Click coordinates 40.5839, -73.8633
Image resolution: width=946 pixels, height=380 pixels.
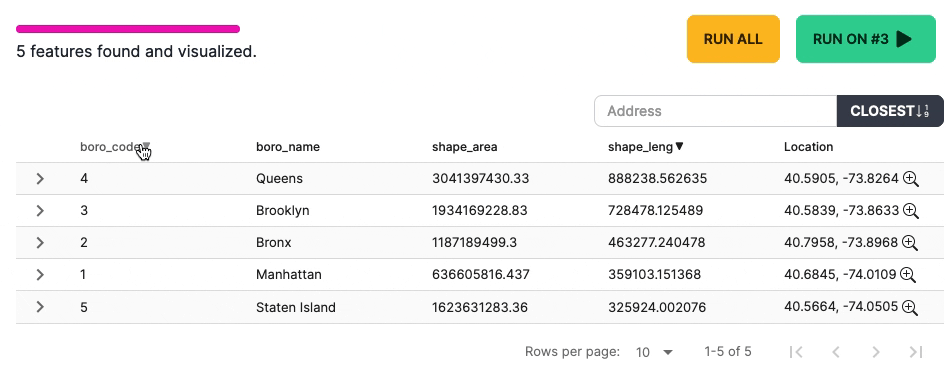pyautogui.click(x=842, y=211)
